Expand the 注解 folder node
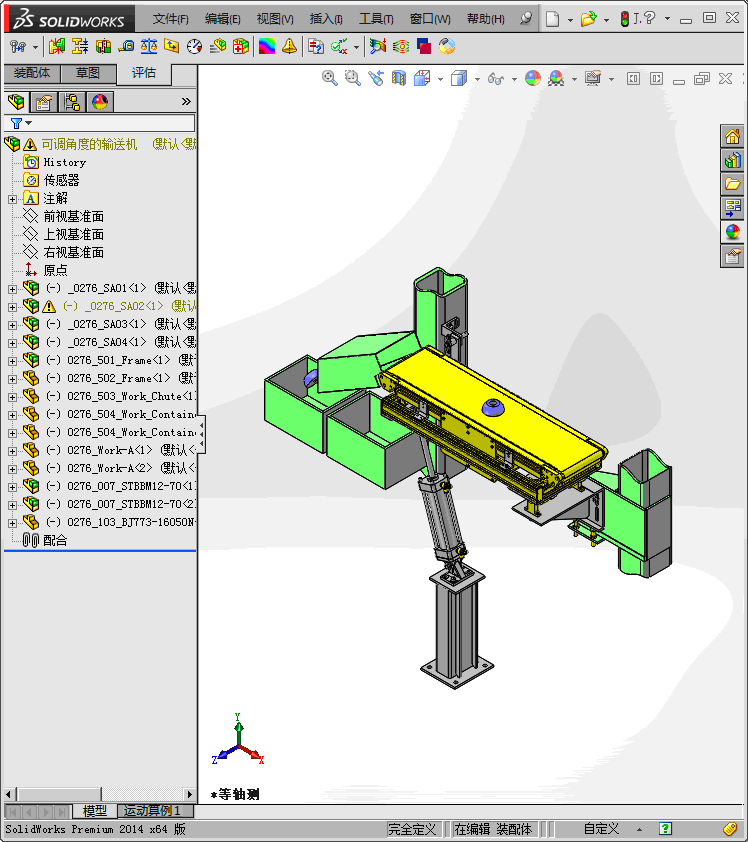Viewport: 748px width, 842px height. pyautogui.click(x=12, y=199)
